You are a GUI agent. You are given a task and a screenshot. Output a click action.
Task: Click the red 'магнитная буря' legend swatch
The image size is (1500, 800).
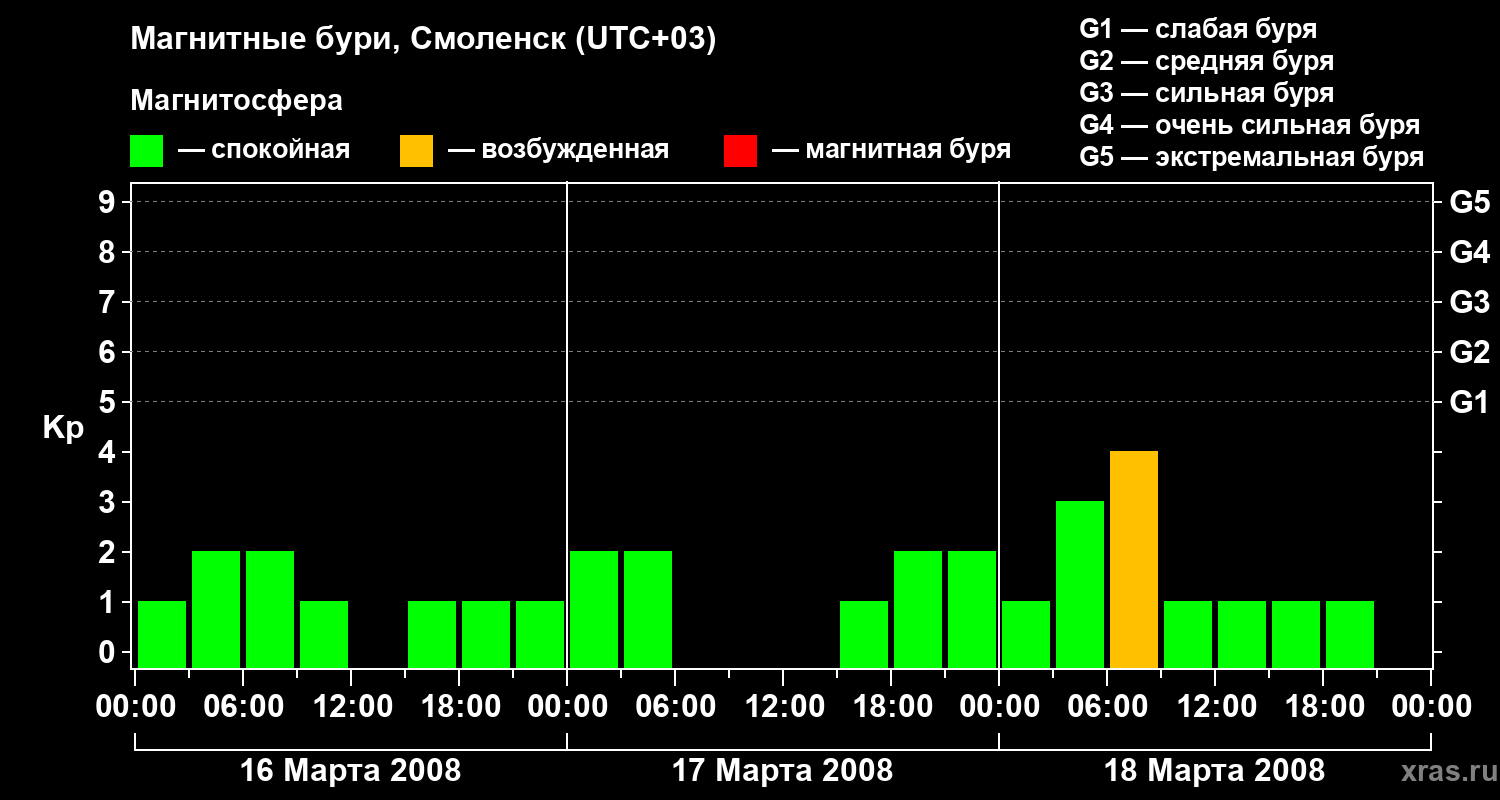pyautogui.click(x=741, y=151)
